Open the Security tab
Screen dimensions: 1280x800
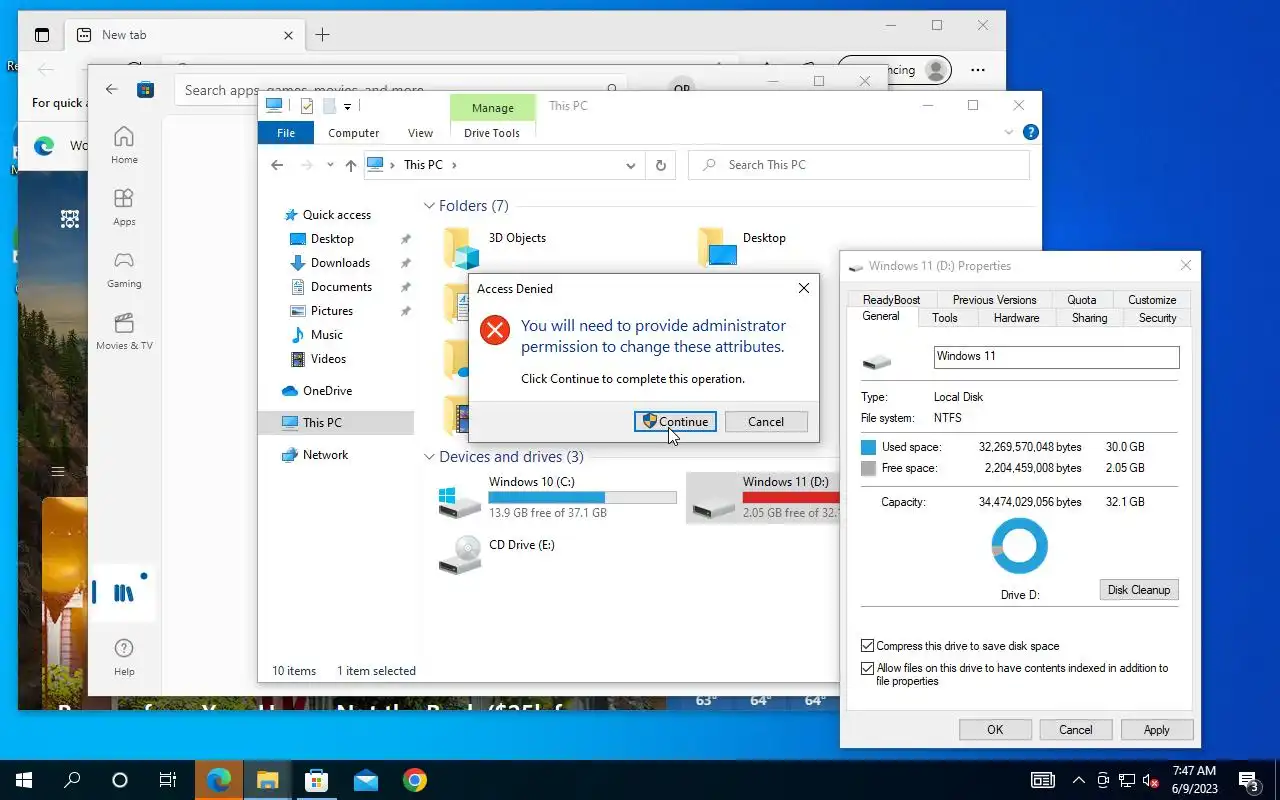point(1157,318)
